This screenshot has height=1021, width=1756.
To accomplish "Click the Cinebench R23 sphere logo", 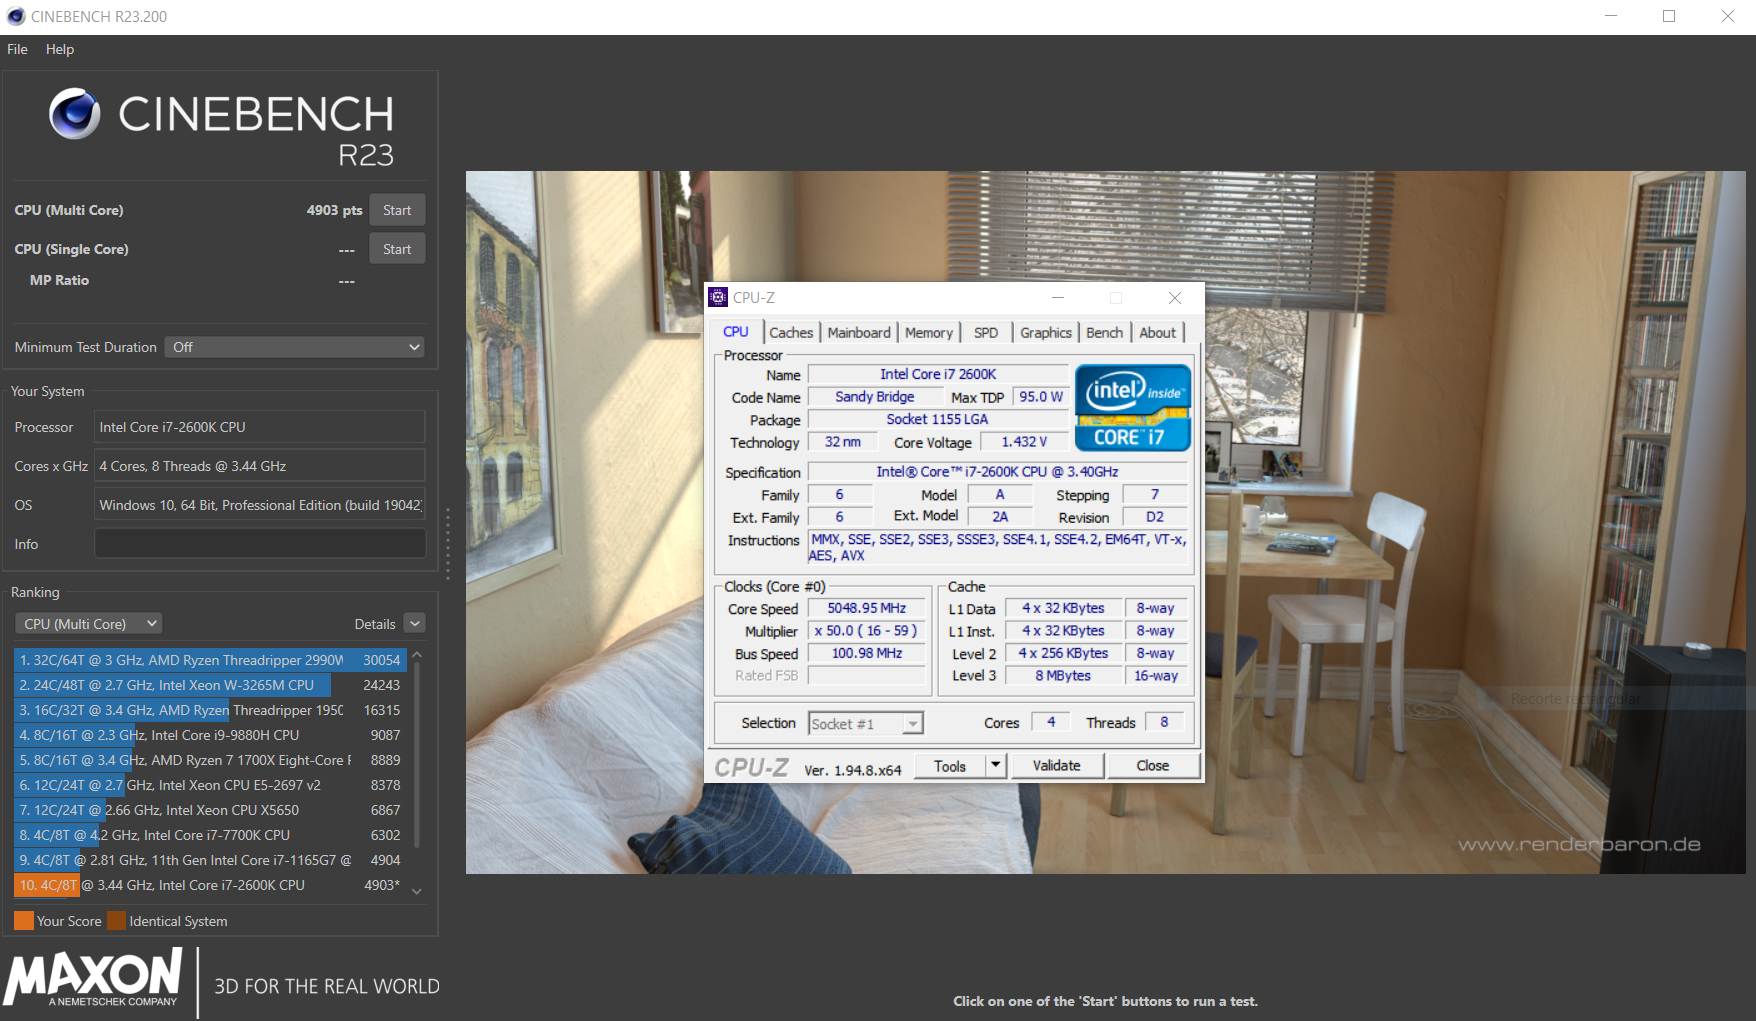I will click(75, 114).
